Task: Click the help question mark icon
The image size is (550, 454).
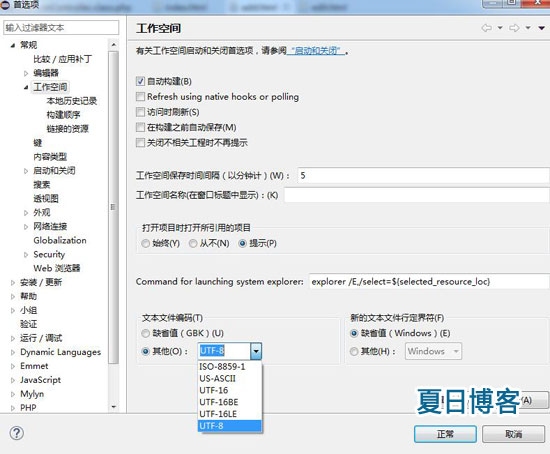Action: 16,433
